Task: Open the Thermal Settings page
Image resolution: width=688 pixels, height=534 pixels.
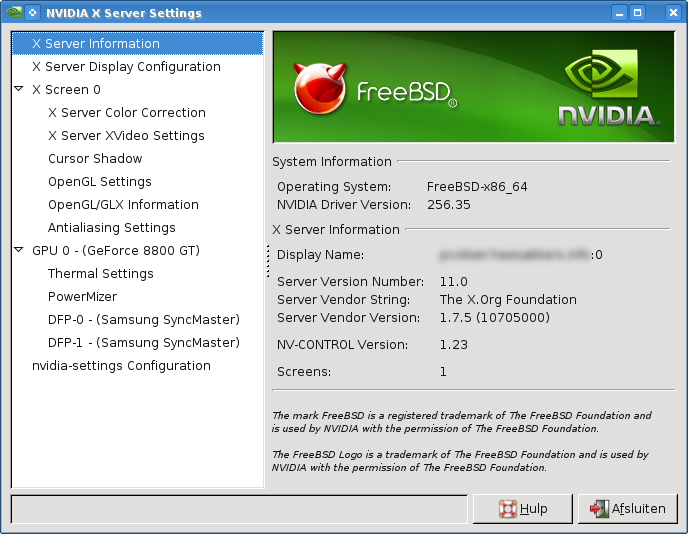Action: point(101,274)
